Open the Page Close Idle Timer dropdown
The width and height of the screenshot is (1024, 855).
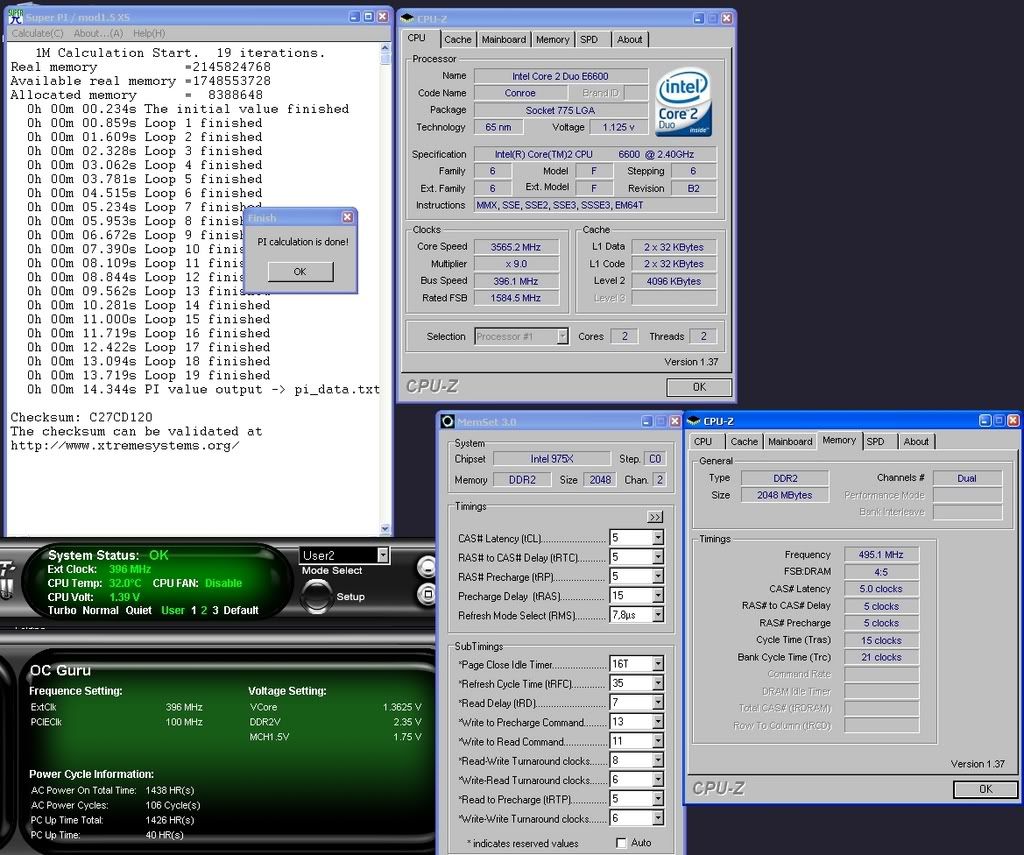pos(658,664)
